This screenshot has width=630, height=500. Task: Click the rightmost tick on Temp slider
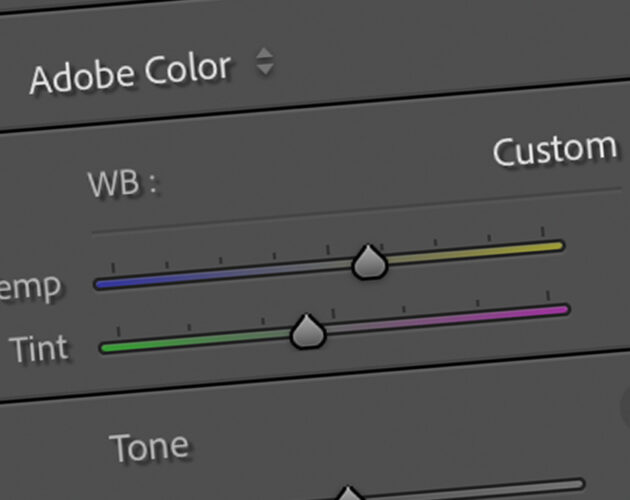[x=542, y=232]
